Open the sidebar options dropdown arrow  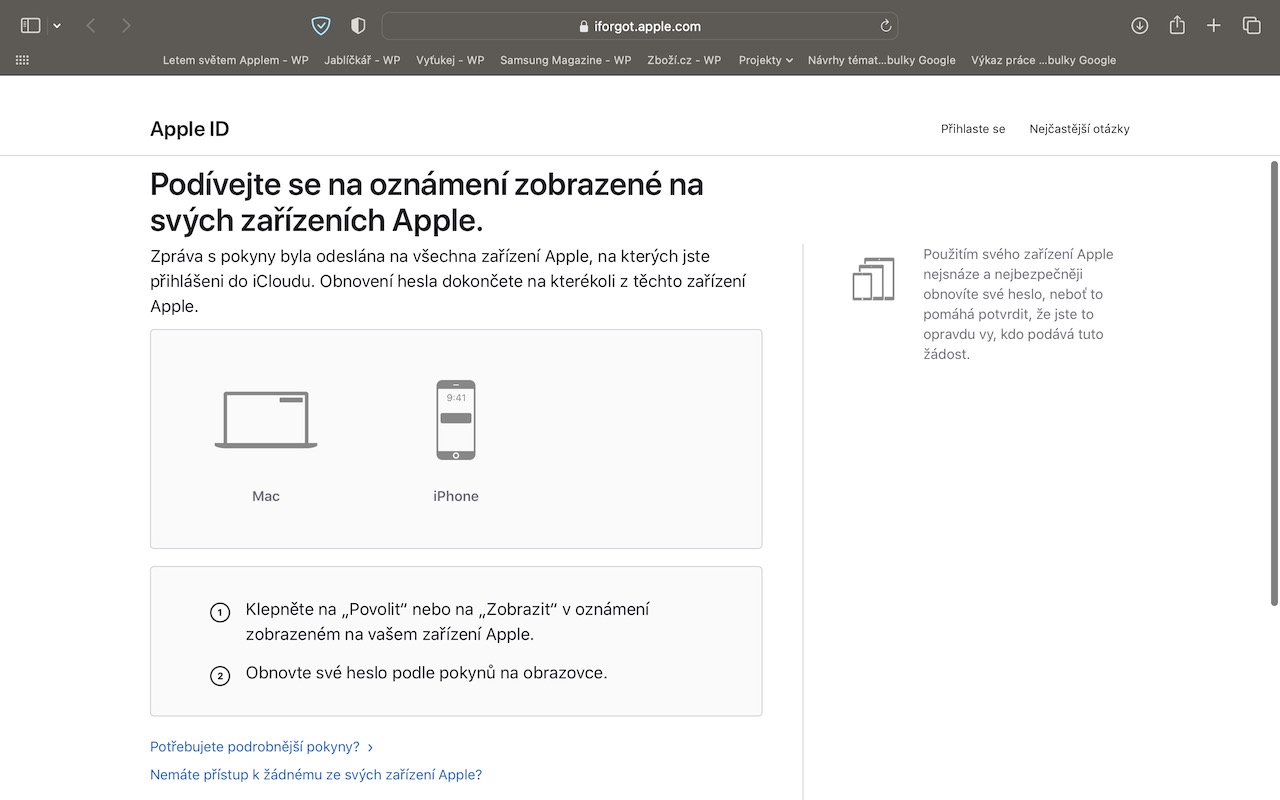57,26
